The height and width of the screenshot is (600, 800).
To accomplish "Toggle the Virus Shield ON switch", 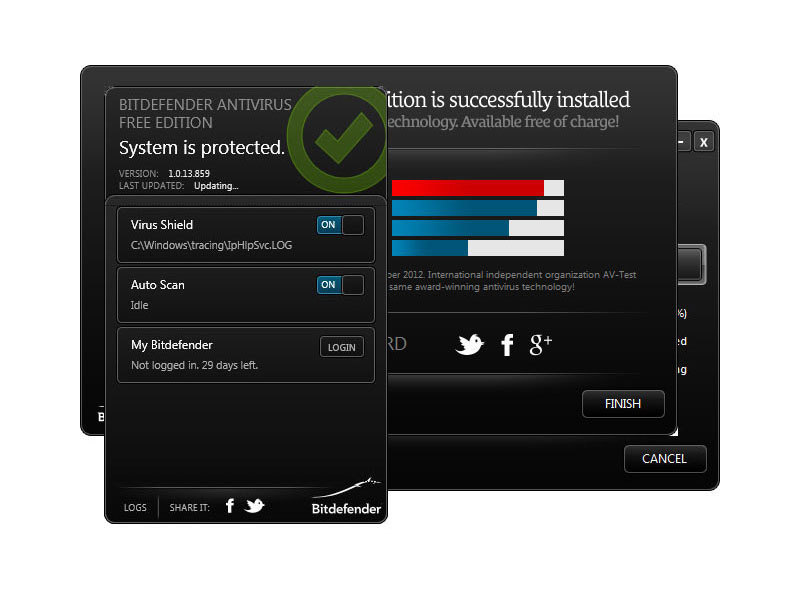I will click(x=340, y=225).
